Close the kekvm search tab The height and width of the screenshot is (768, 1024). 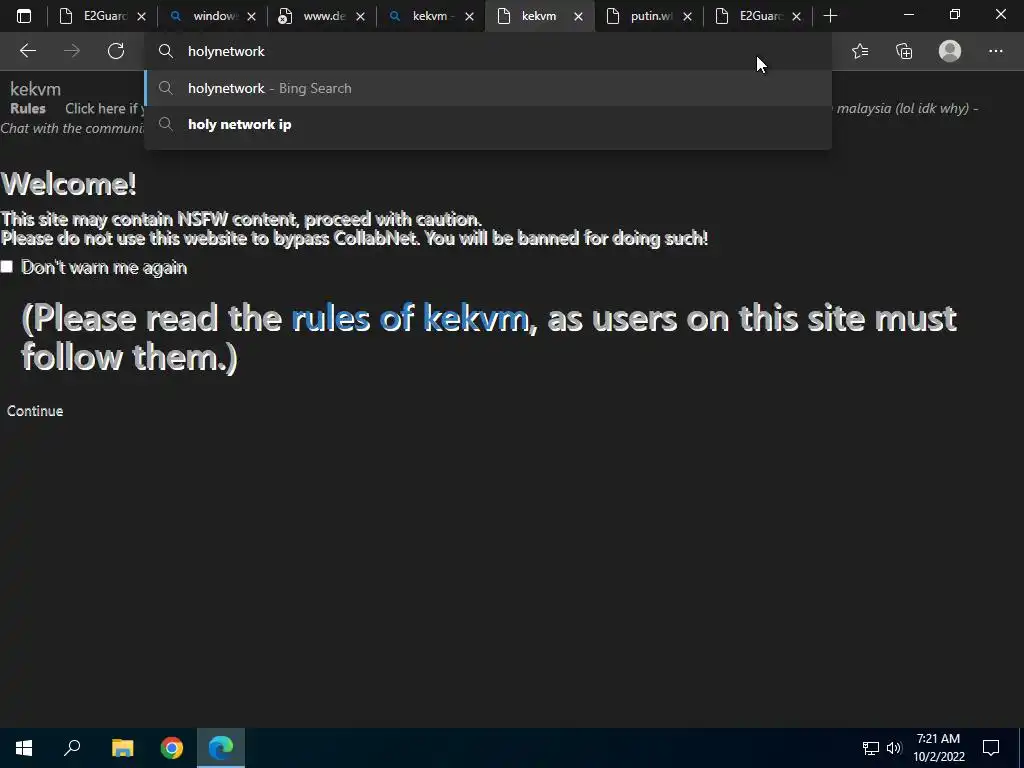point(469,17)
